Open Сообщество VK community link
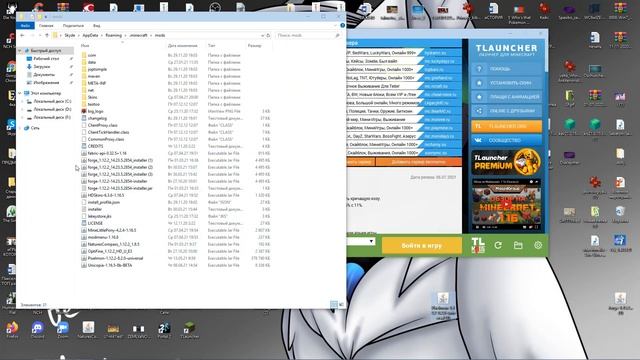640x360 pixels. click(x=506, y=140)
